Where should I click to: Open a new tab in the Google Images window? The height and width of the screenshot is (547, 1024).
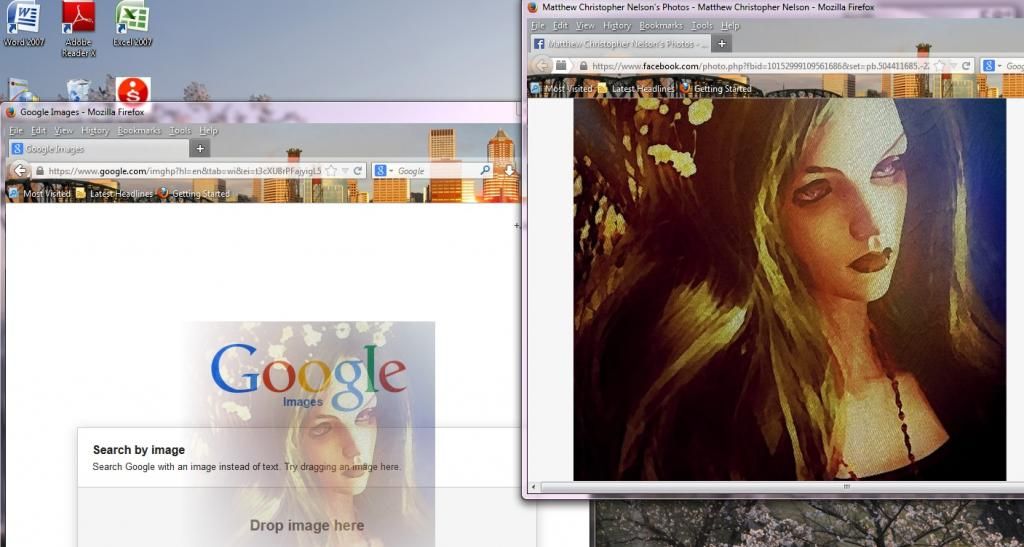(x=200, y=149)
